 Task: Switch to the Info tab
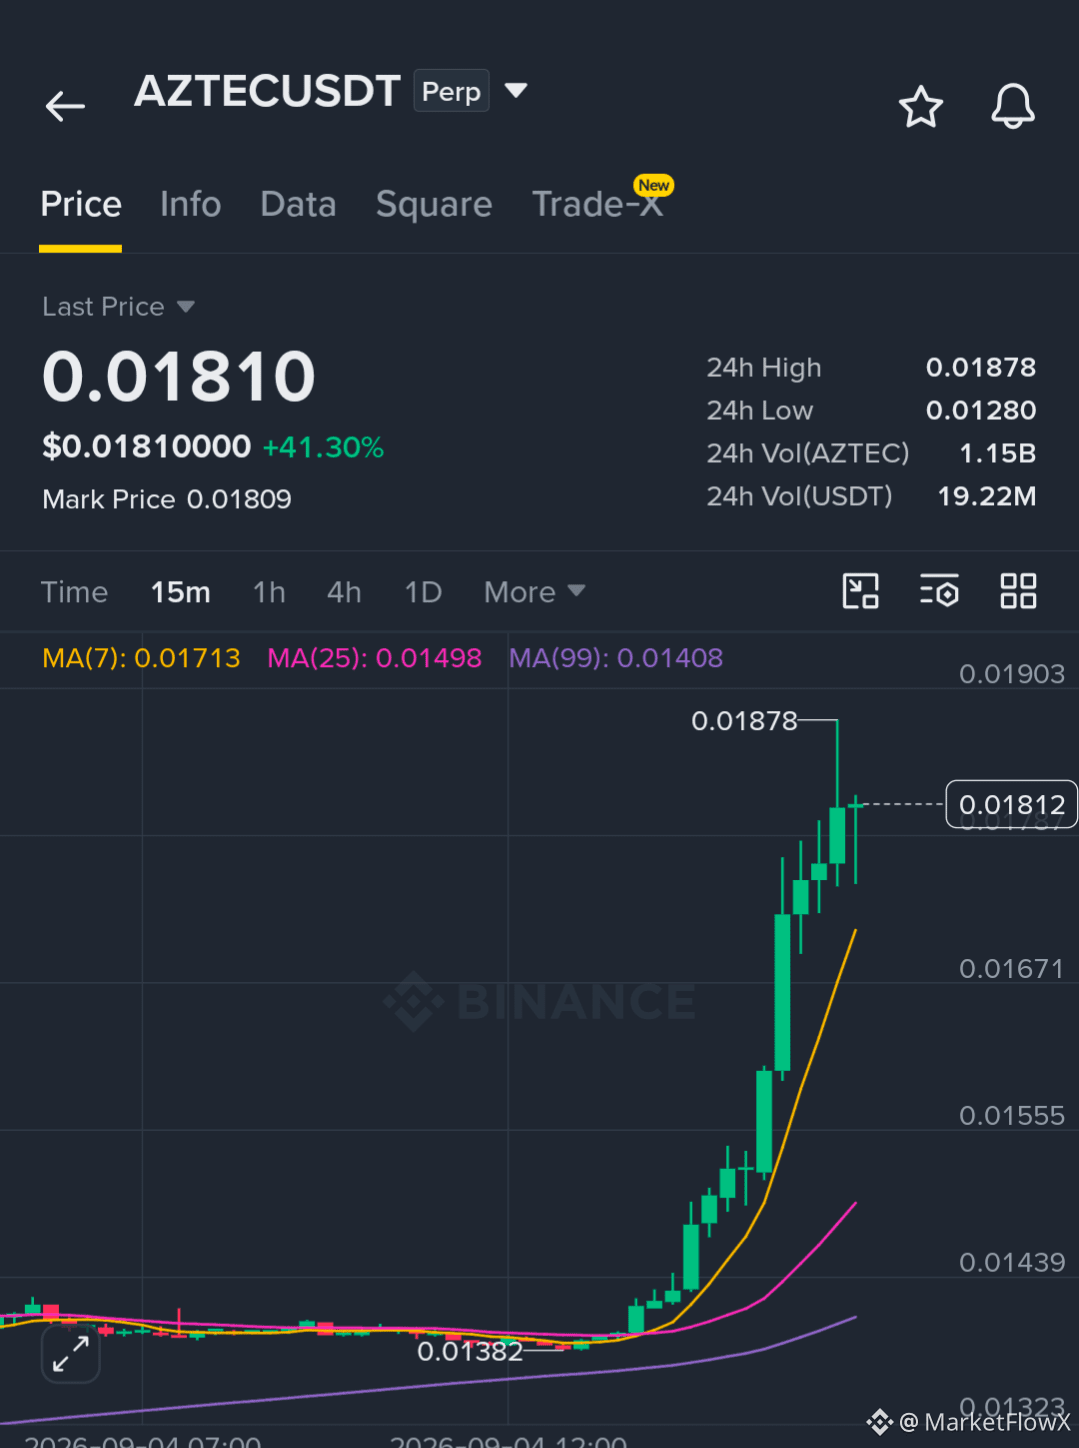[x=190, y=204]
